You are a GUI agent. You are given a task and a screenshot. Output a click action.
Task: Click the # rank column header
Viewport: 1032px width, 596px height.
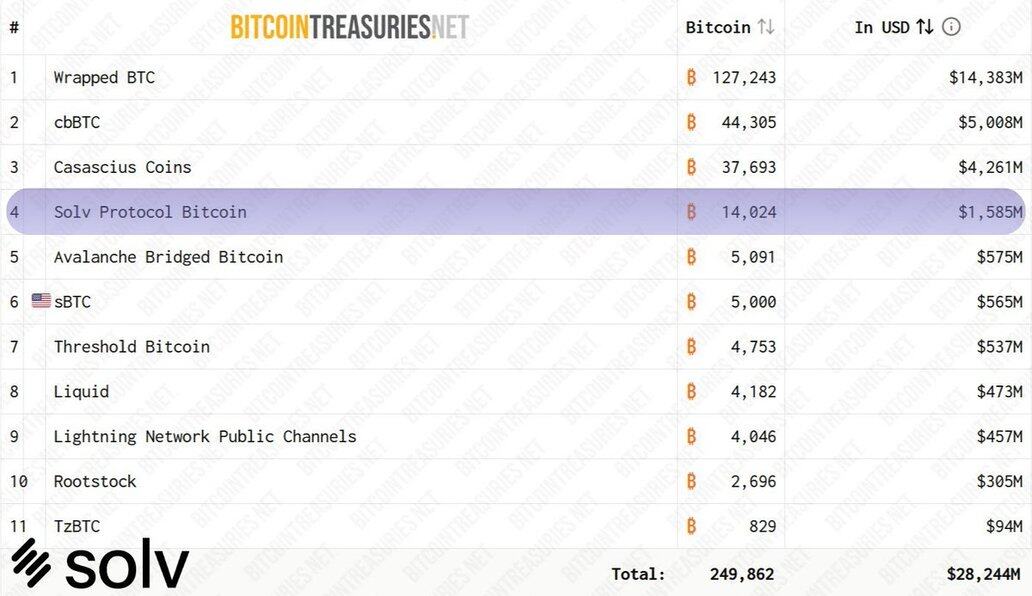click(x=14, y=27)
